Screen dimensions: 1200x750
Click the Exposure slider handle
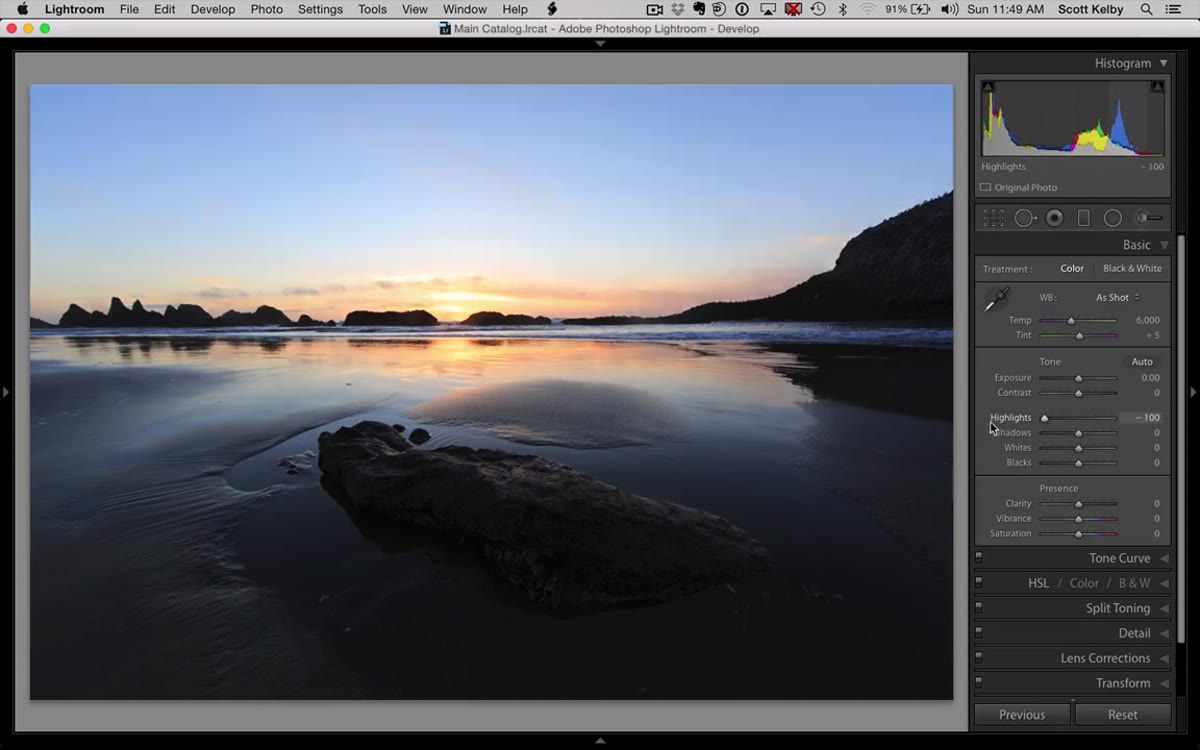click(x=1078, y=378)
